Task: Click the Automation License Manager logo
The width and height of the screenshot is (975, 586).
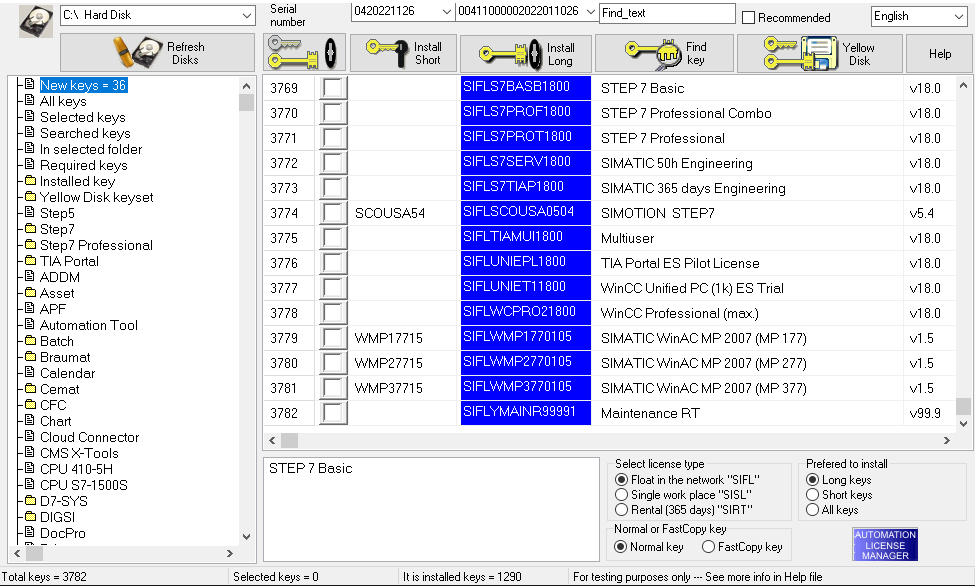Action: 885,544
